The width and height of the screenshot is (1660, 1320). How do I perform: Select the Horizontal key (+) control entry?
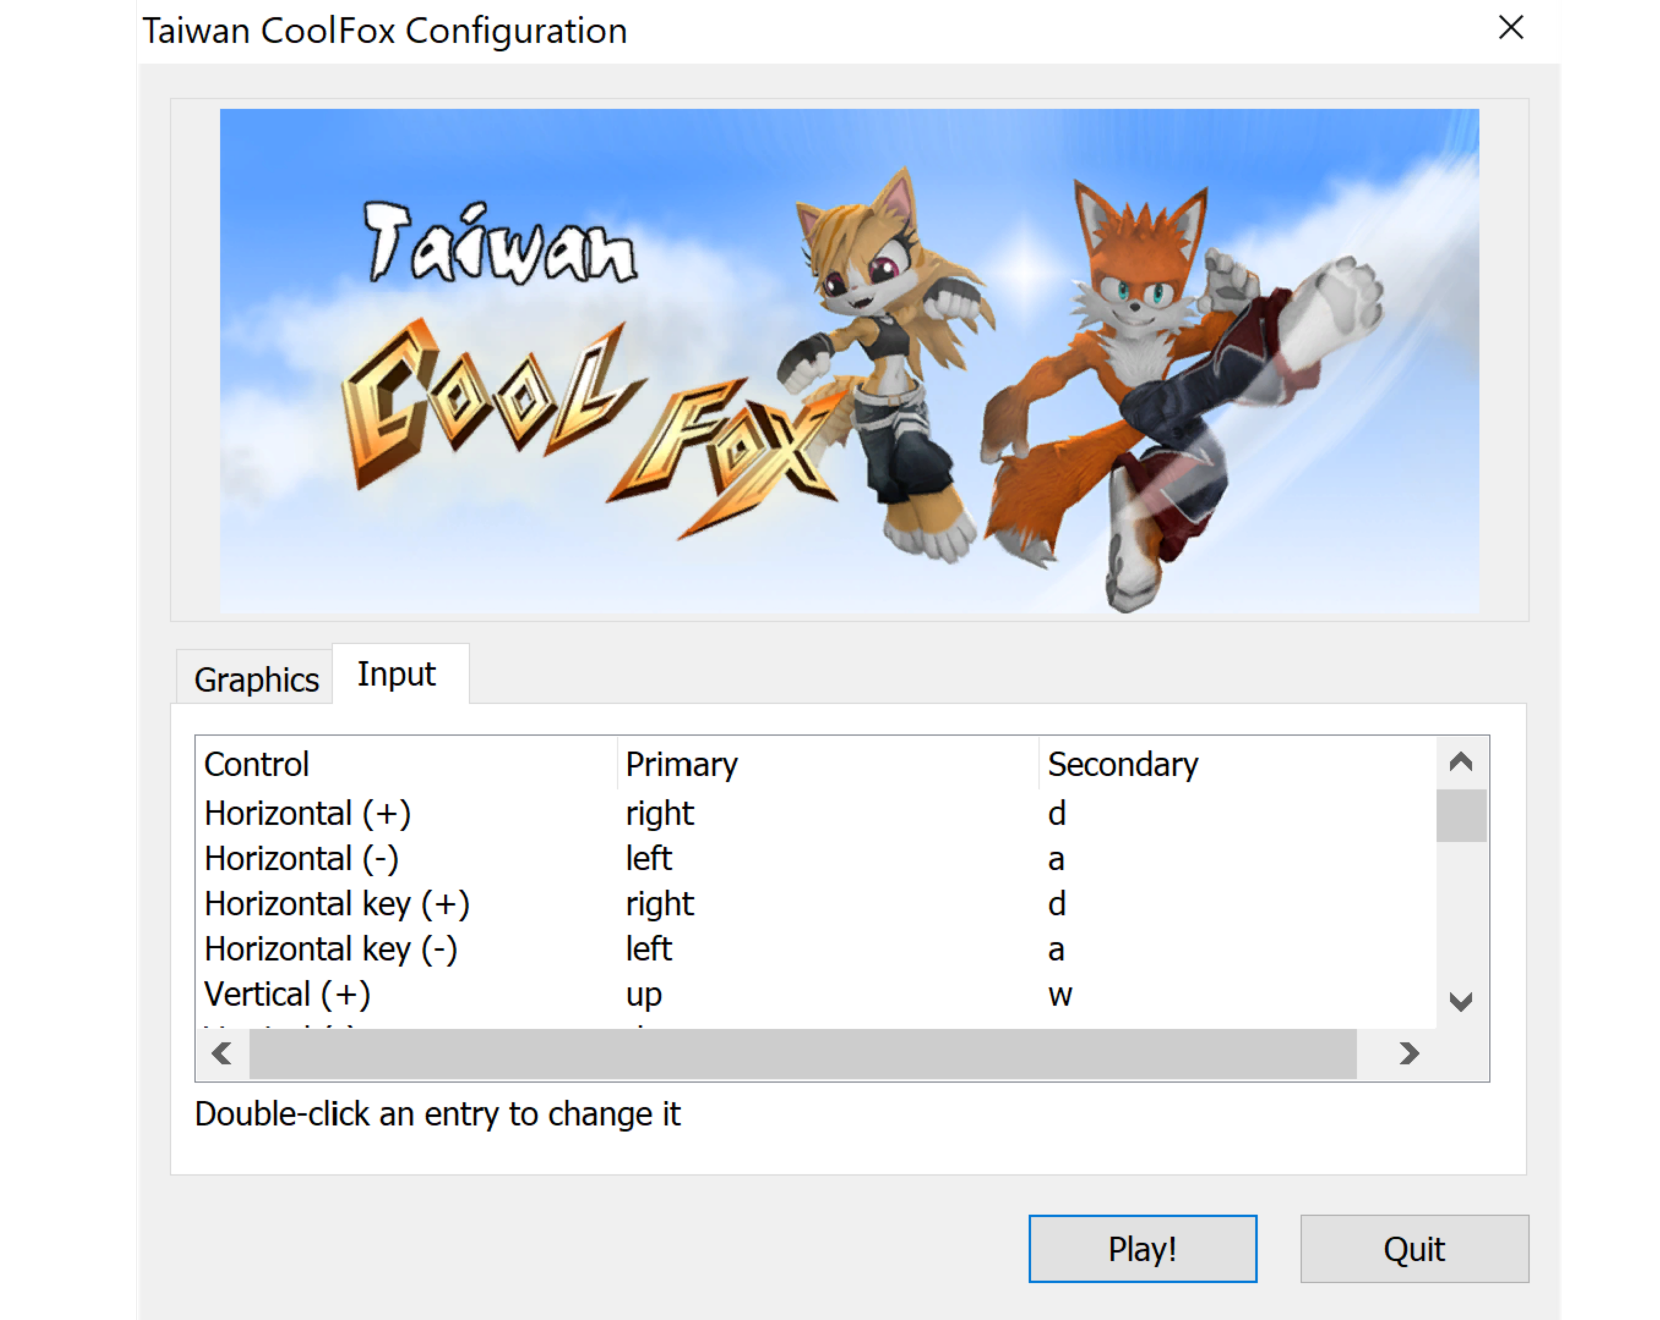pyautogui.click(x=337, y=904)
